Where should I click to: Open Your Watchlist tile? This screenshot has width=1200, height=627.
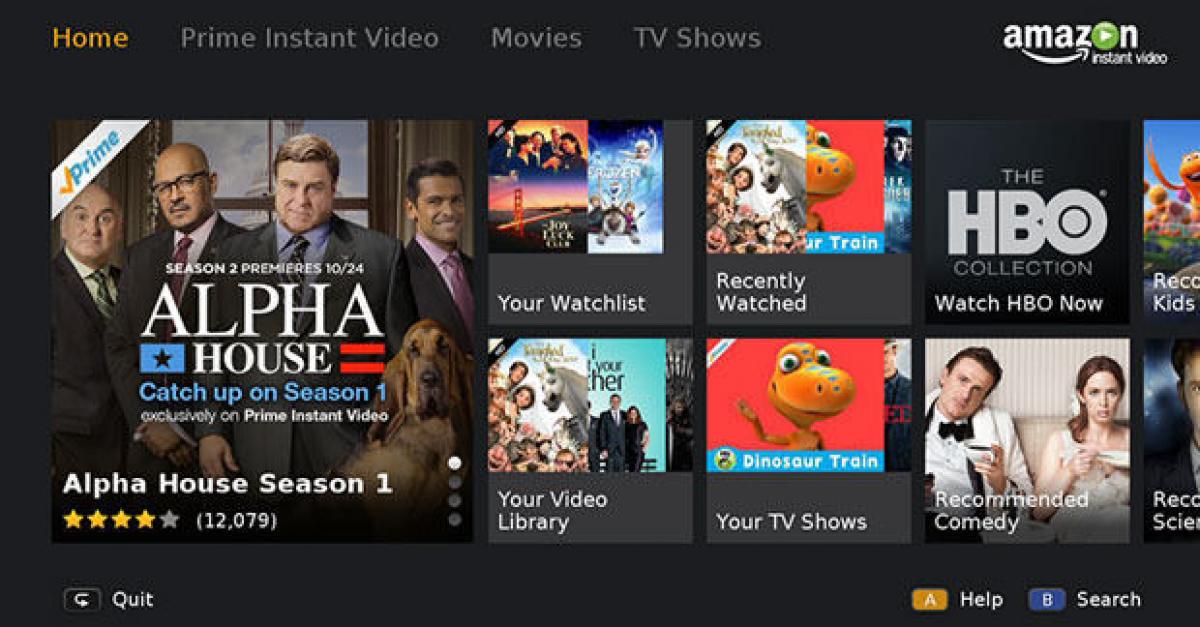[590, 222]
